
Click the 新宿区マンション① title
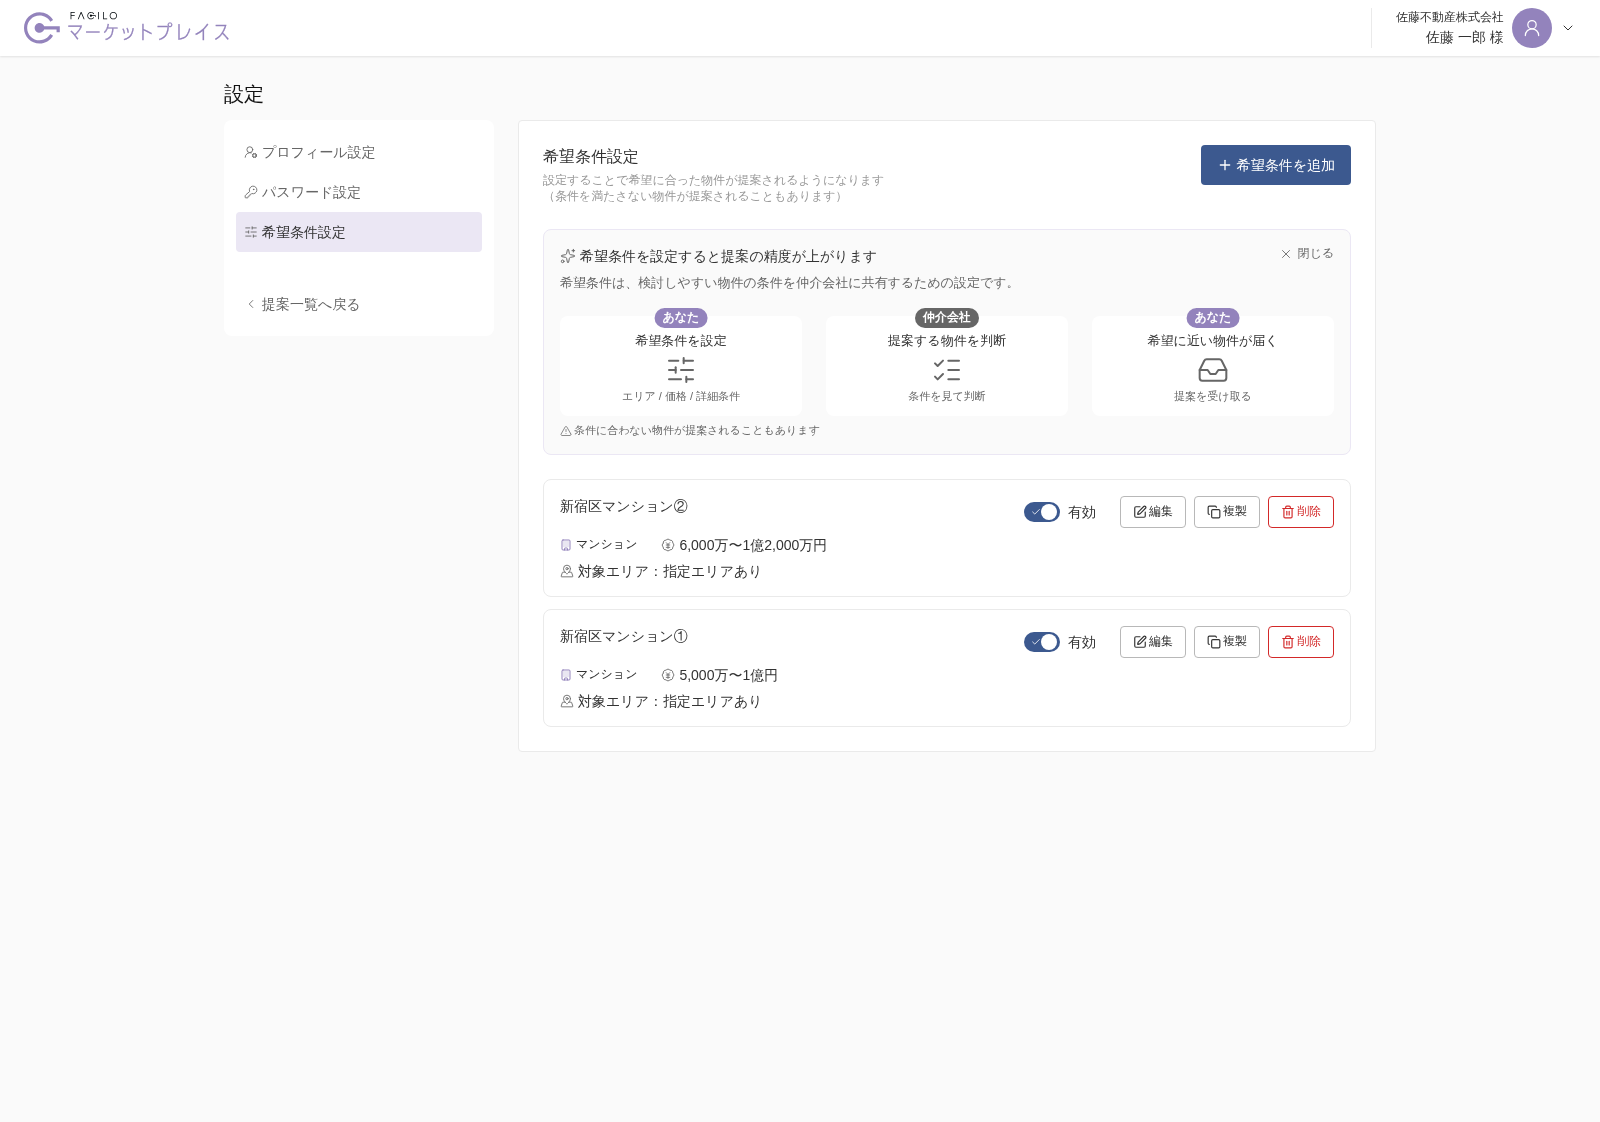(624, 637)
